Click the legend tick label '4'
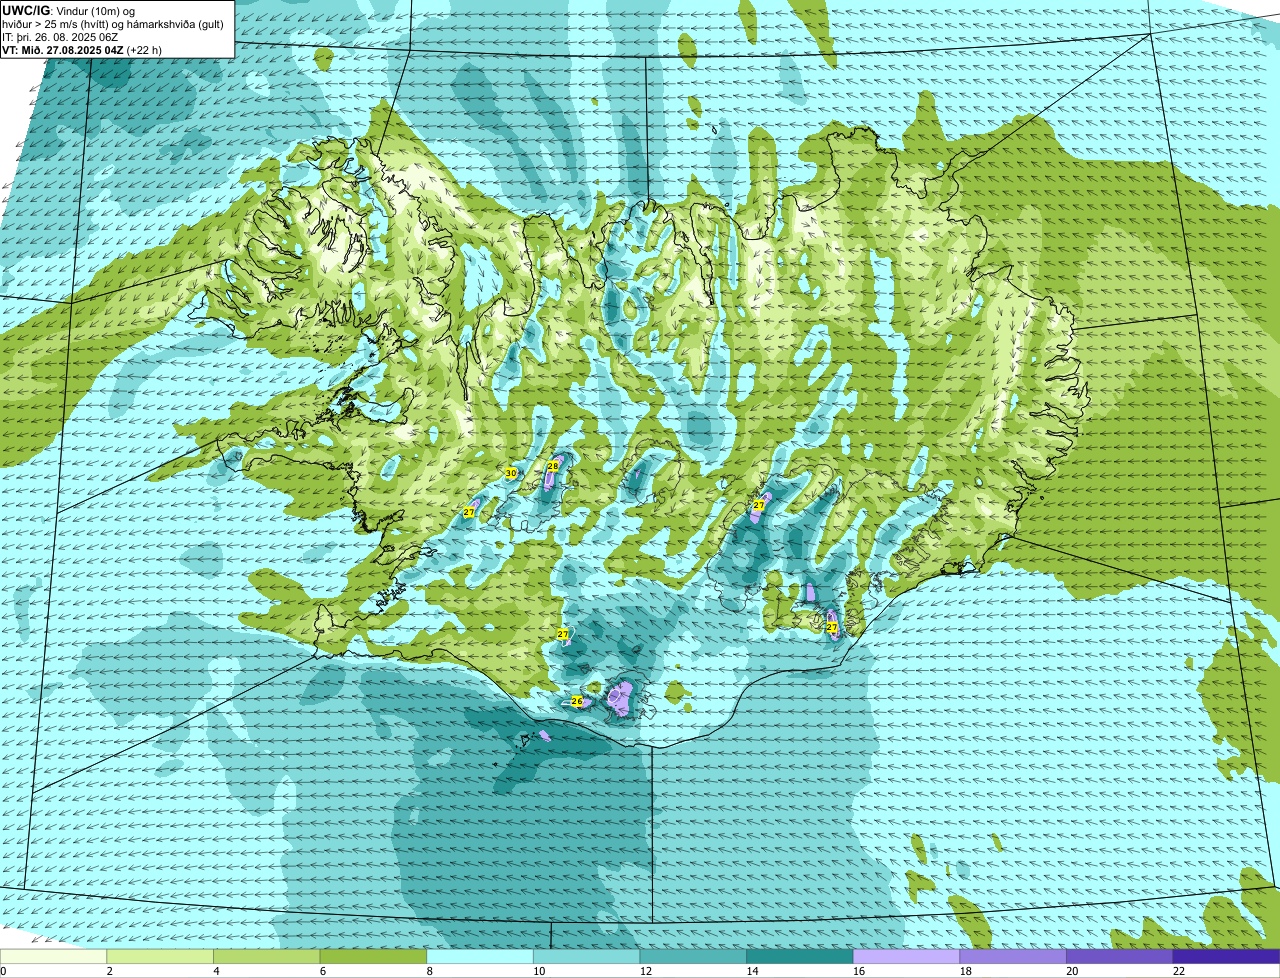This screenshot has width=1280, height=978. [216, 971]
